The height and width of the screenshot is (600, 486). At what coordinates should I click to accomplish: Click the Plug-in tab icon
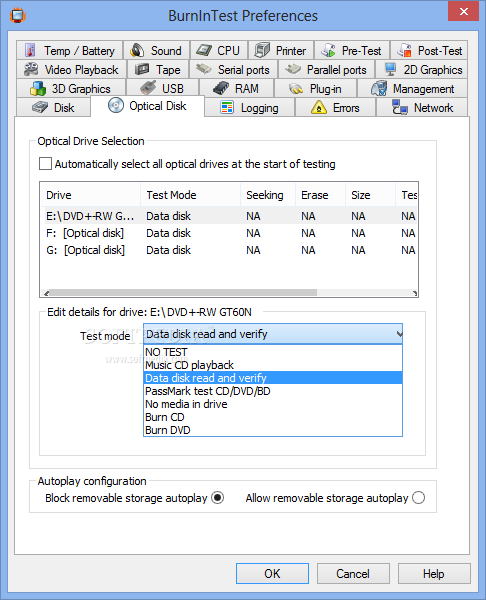point(296,89)
